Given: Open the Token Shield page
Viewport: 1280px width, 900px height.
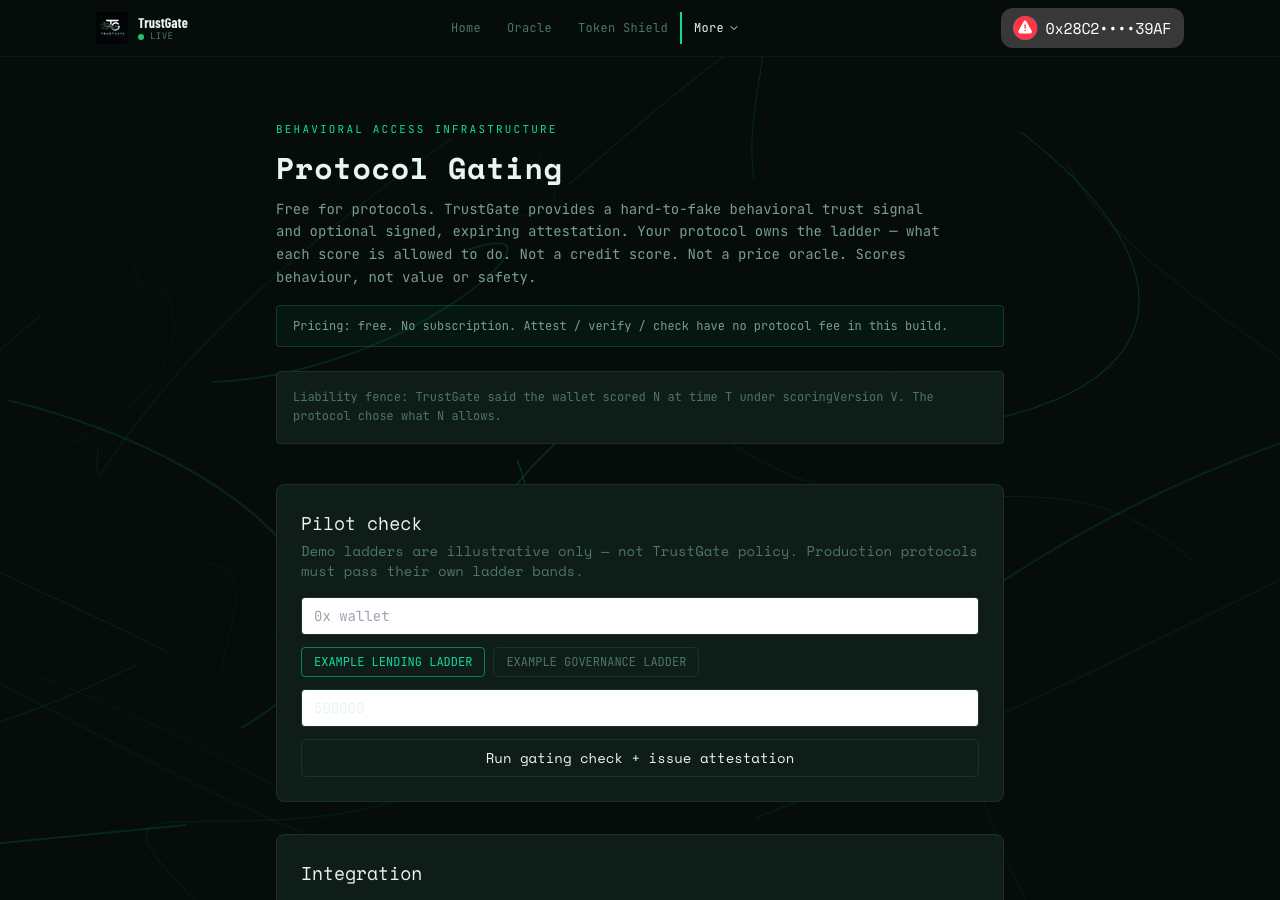Looking at the screenshot, I should tap(623, 28).
